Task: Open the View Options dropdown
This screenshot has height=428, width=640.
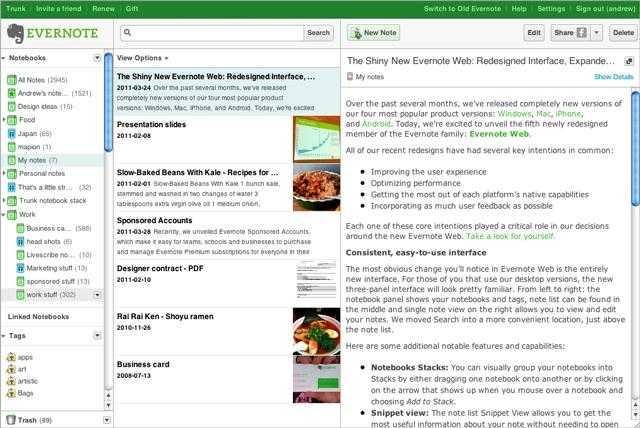Action: click(142, 58)
